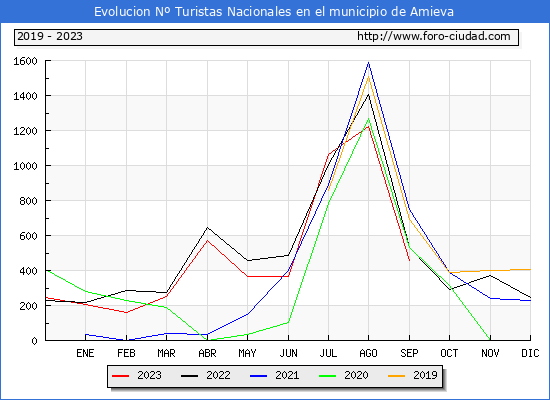Click the MAR month axis label

tap(166, 353)
